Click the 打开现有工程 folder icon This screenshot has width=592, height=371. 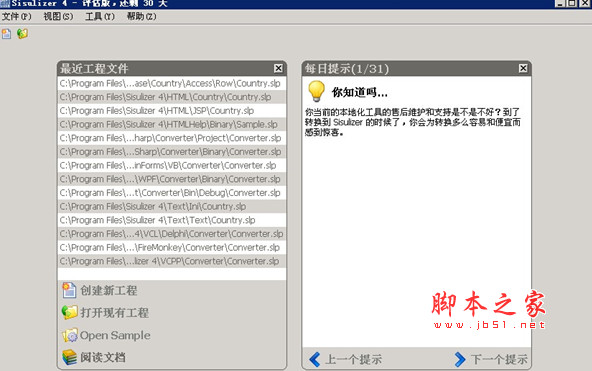[69, 313]
